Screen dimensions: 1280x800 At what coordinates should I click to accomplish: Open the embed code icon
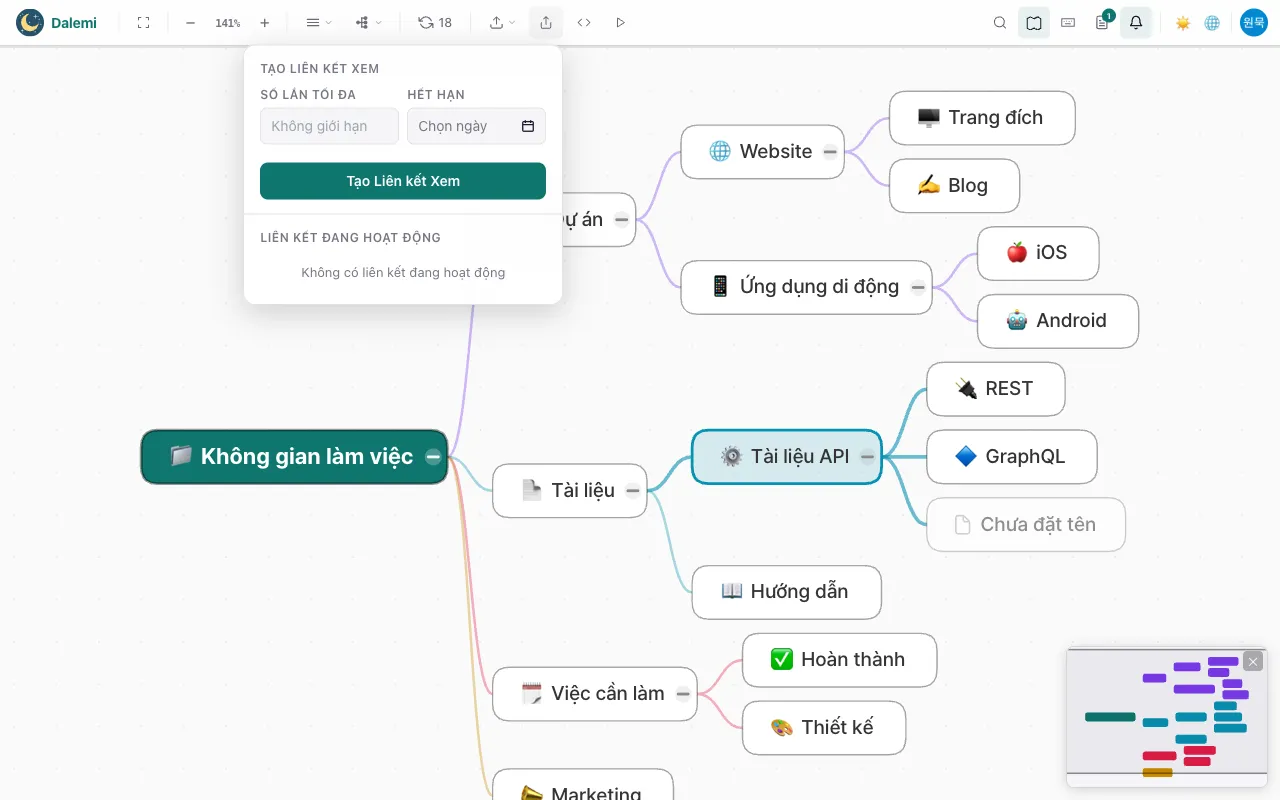[584, 22]
